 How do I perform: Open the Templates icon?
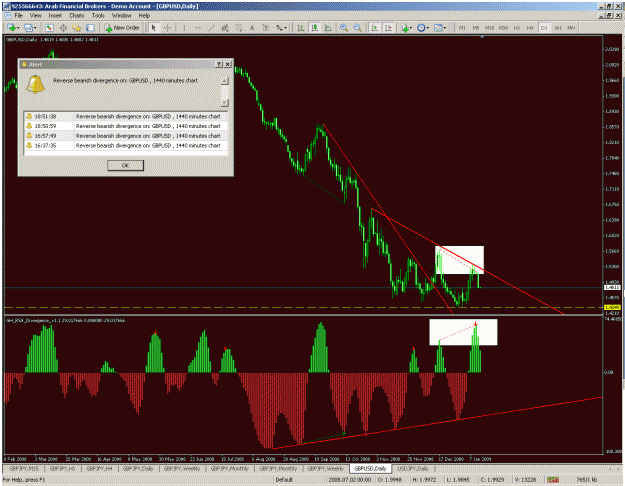coord(438,28)
